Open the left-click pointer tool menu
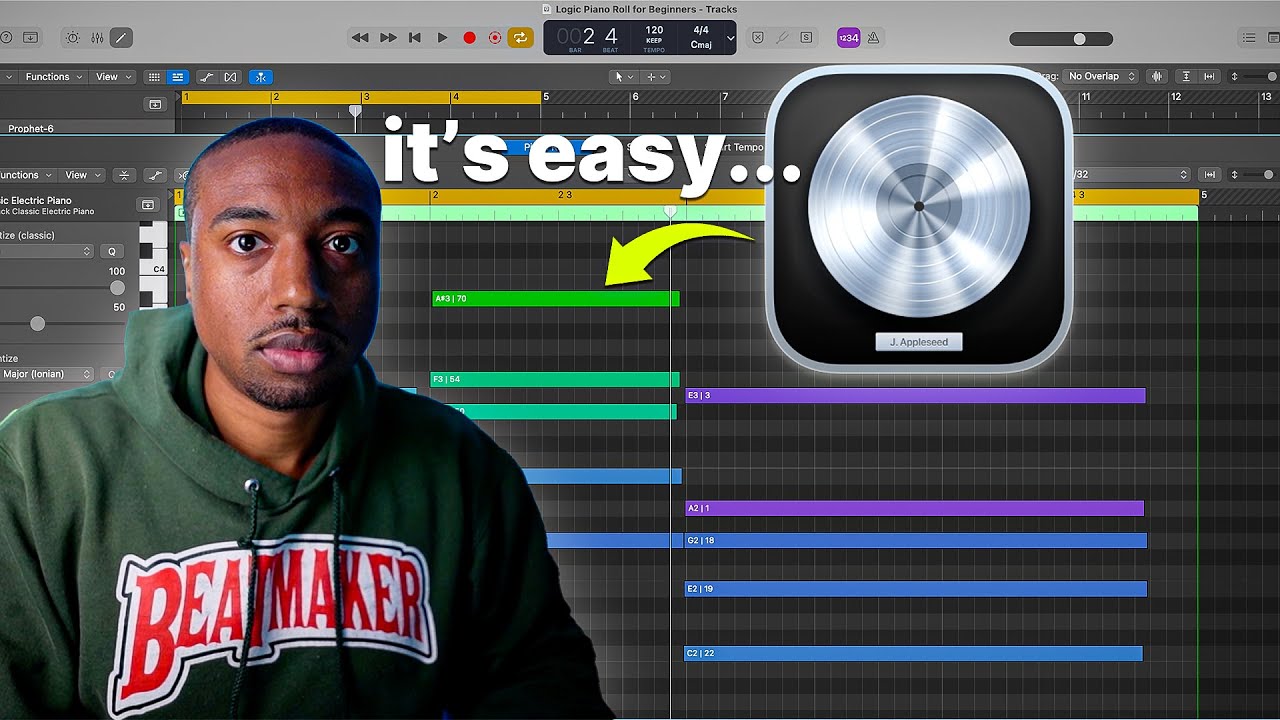This screenshot has width=1280, height=720. (624, 77)
